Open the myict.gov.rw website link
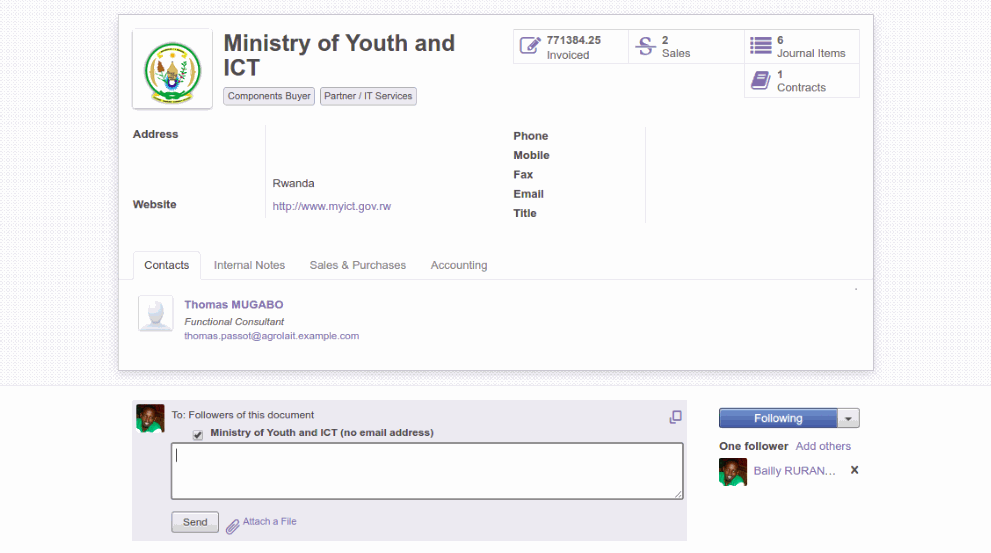 point(332,207)
